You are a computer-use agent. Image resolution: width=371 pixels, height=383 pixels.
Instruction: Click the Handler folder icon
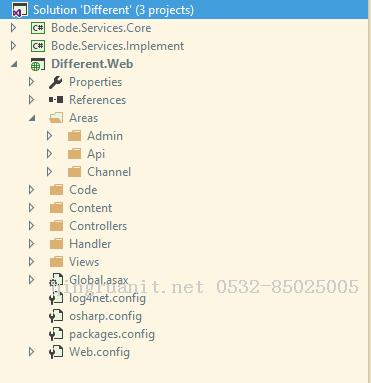(56, 244)
